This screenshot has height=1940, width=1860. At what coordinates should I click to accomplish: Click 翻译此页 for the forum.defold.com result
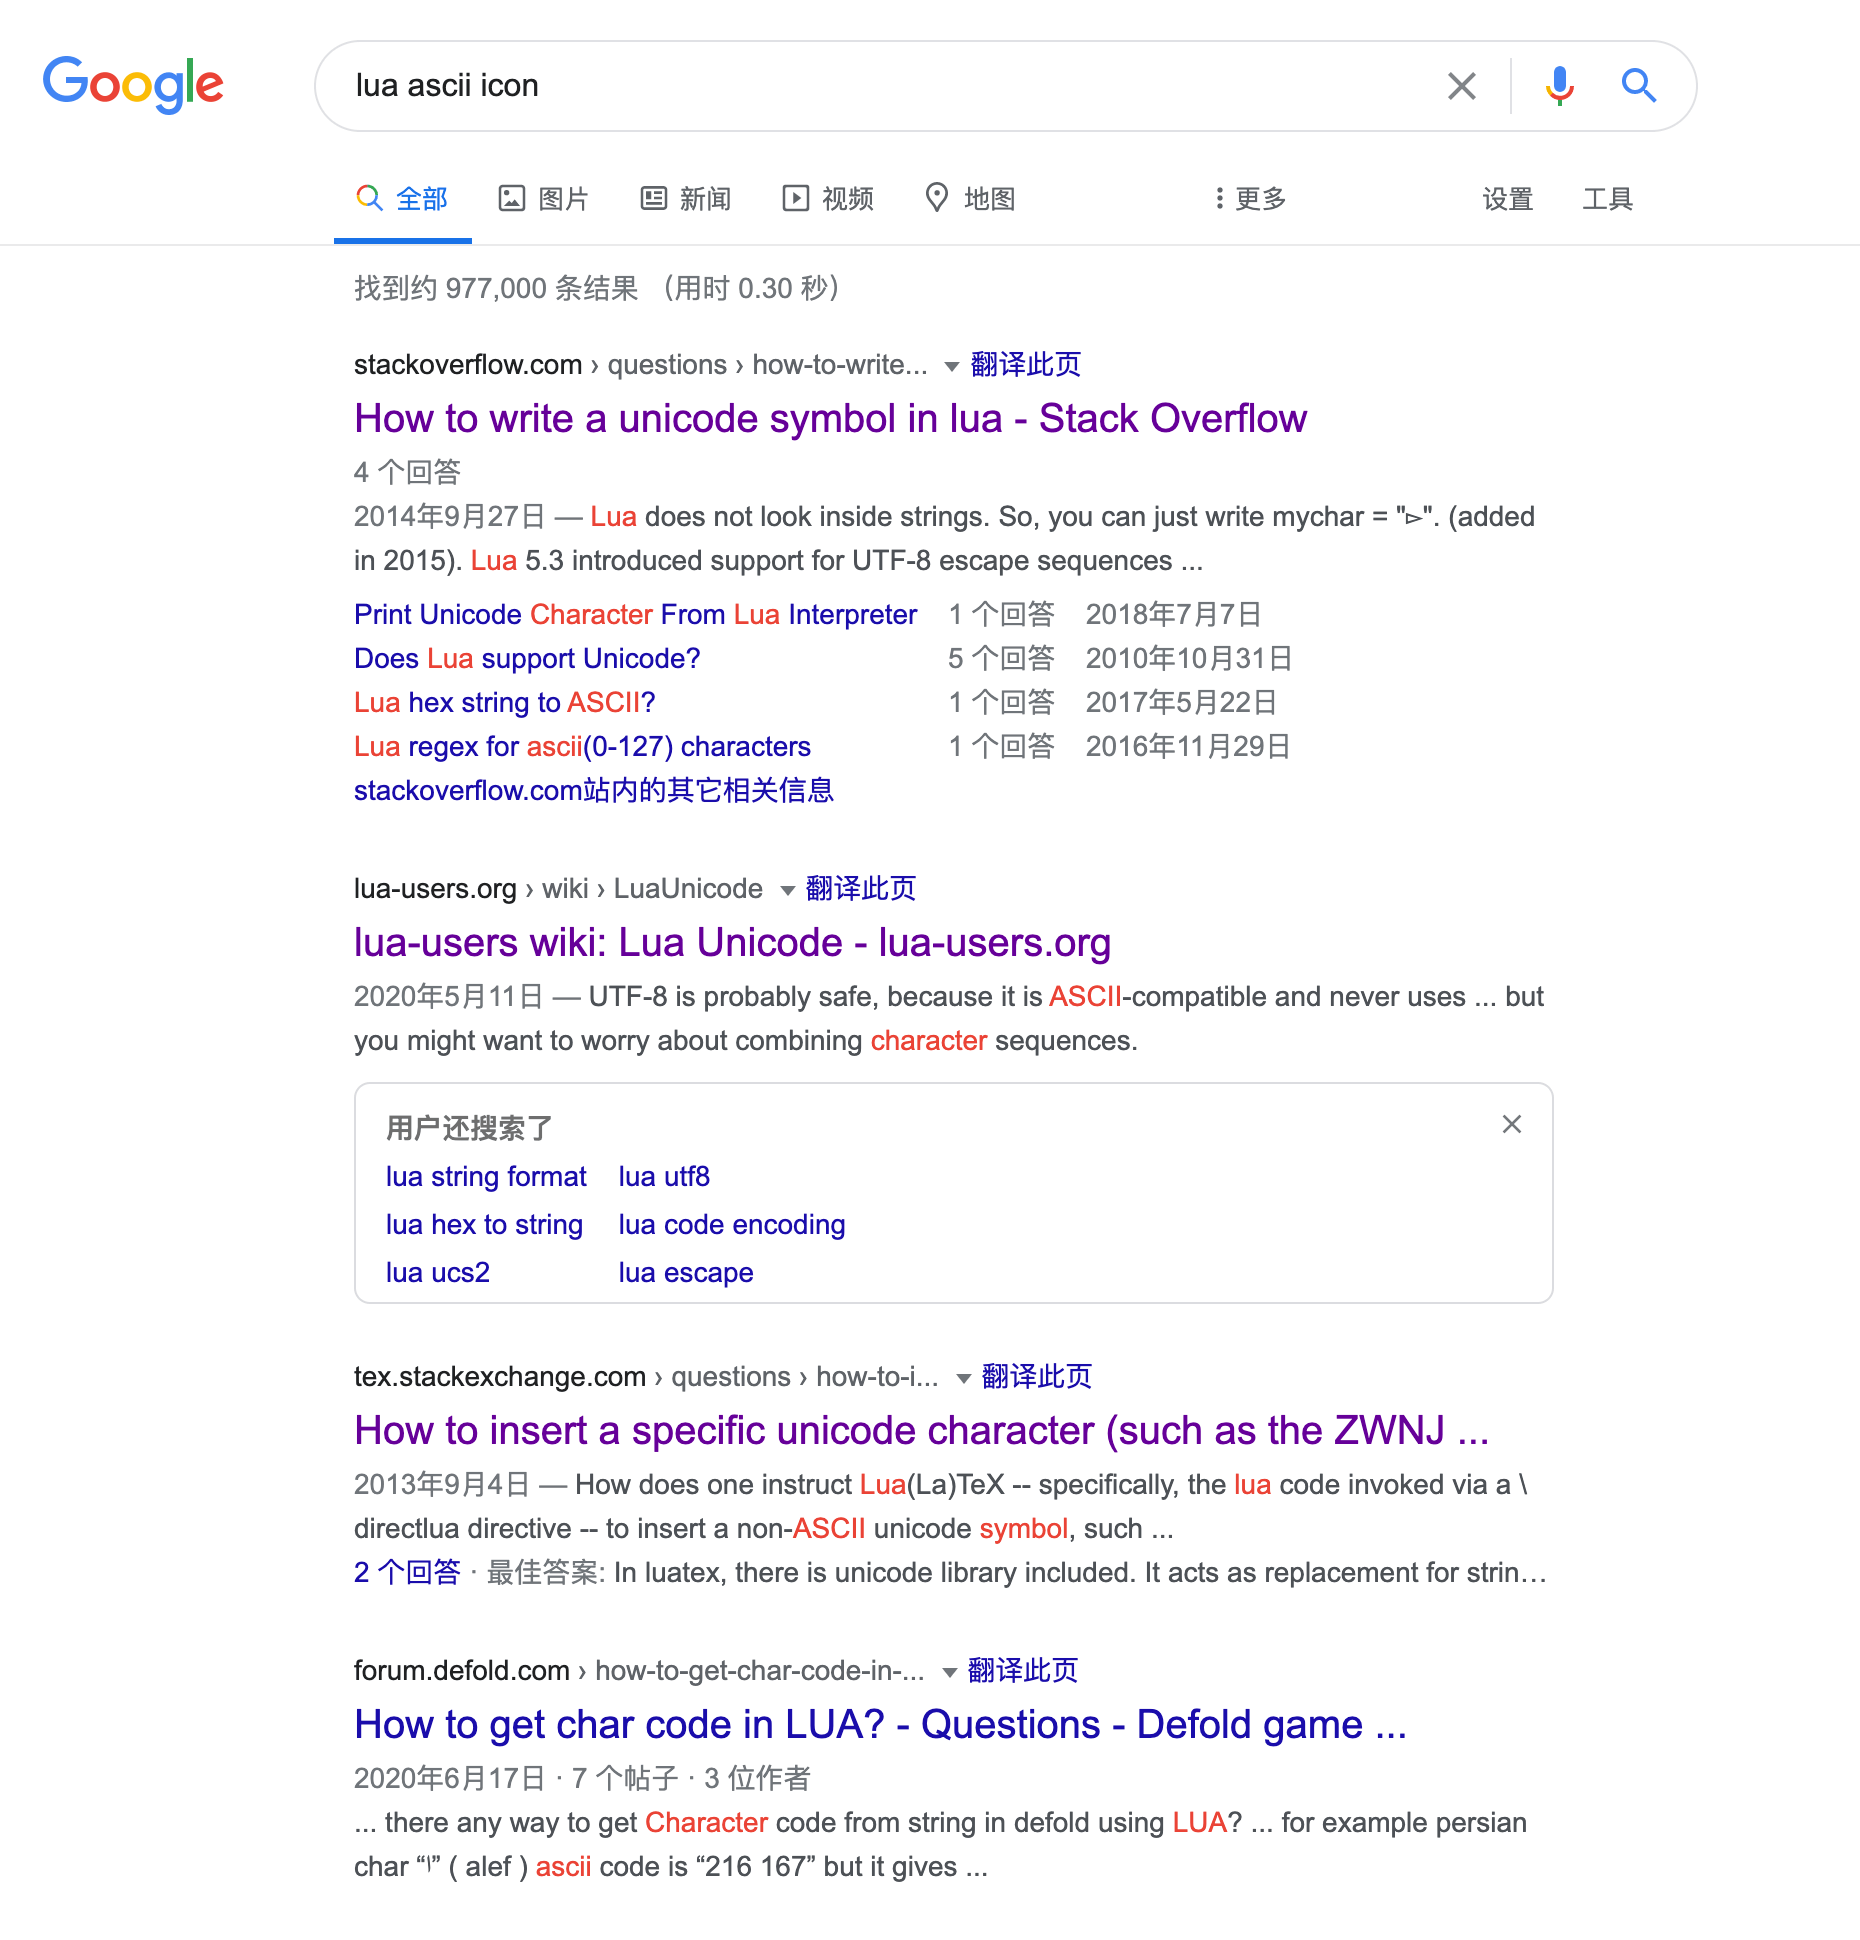point(1023,1670)
